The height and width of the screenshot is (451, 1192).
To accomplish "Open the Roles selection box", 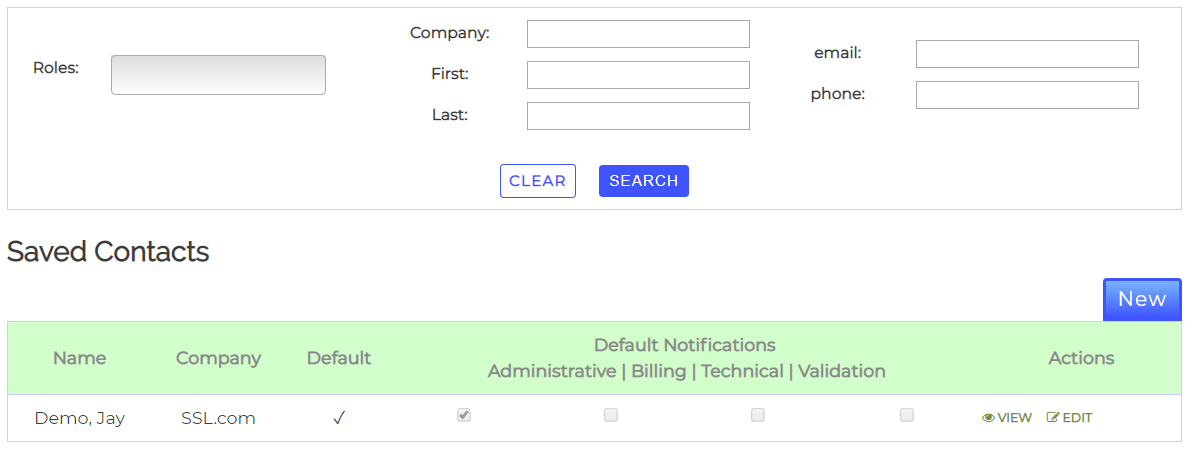I will pos(218,75).
